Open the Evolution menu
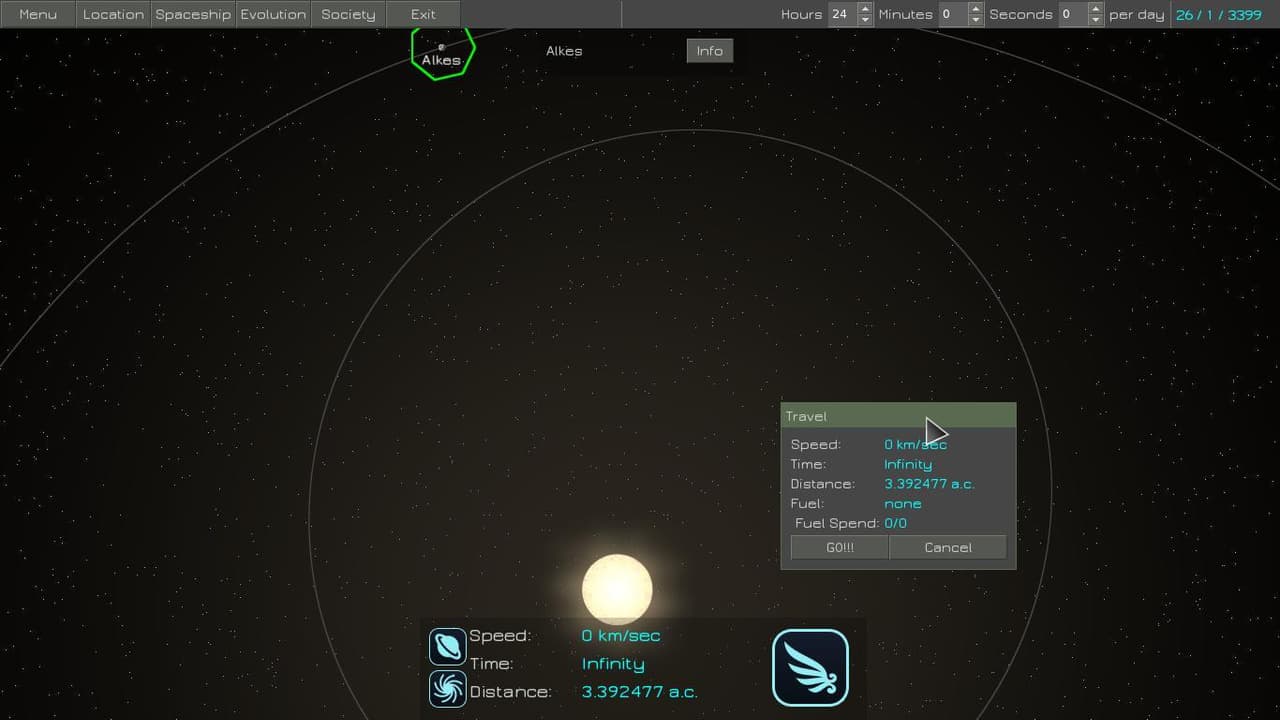This screenshot has height=720, width=1280. tap(273, 14)
